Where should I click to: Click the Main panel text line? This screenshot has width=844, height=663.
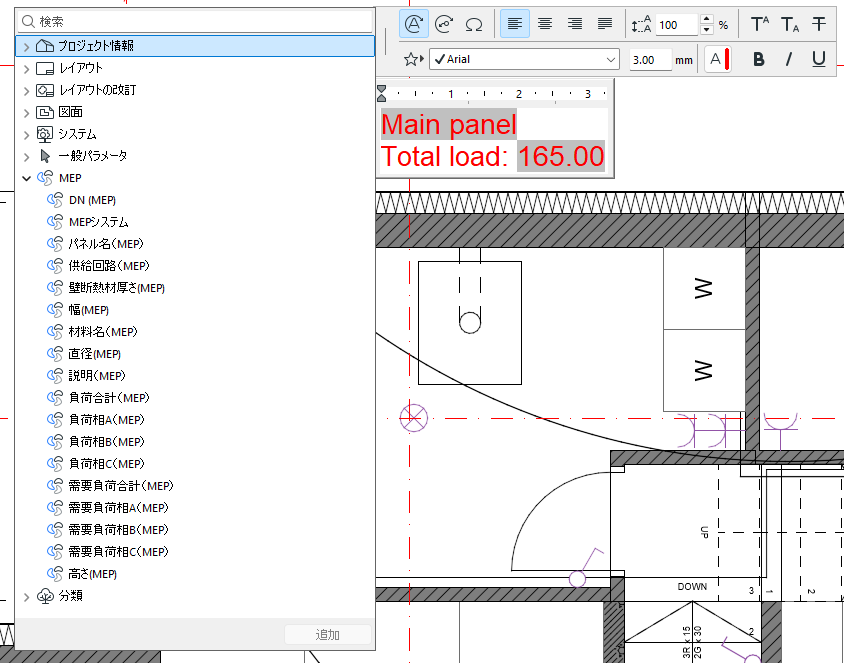click(x=449, y=124)
